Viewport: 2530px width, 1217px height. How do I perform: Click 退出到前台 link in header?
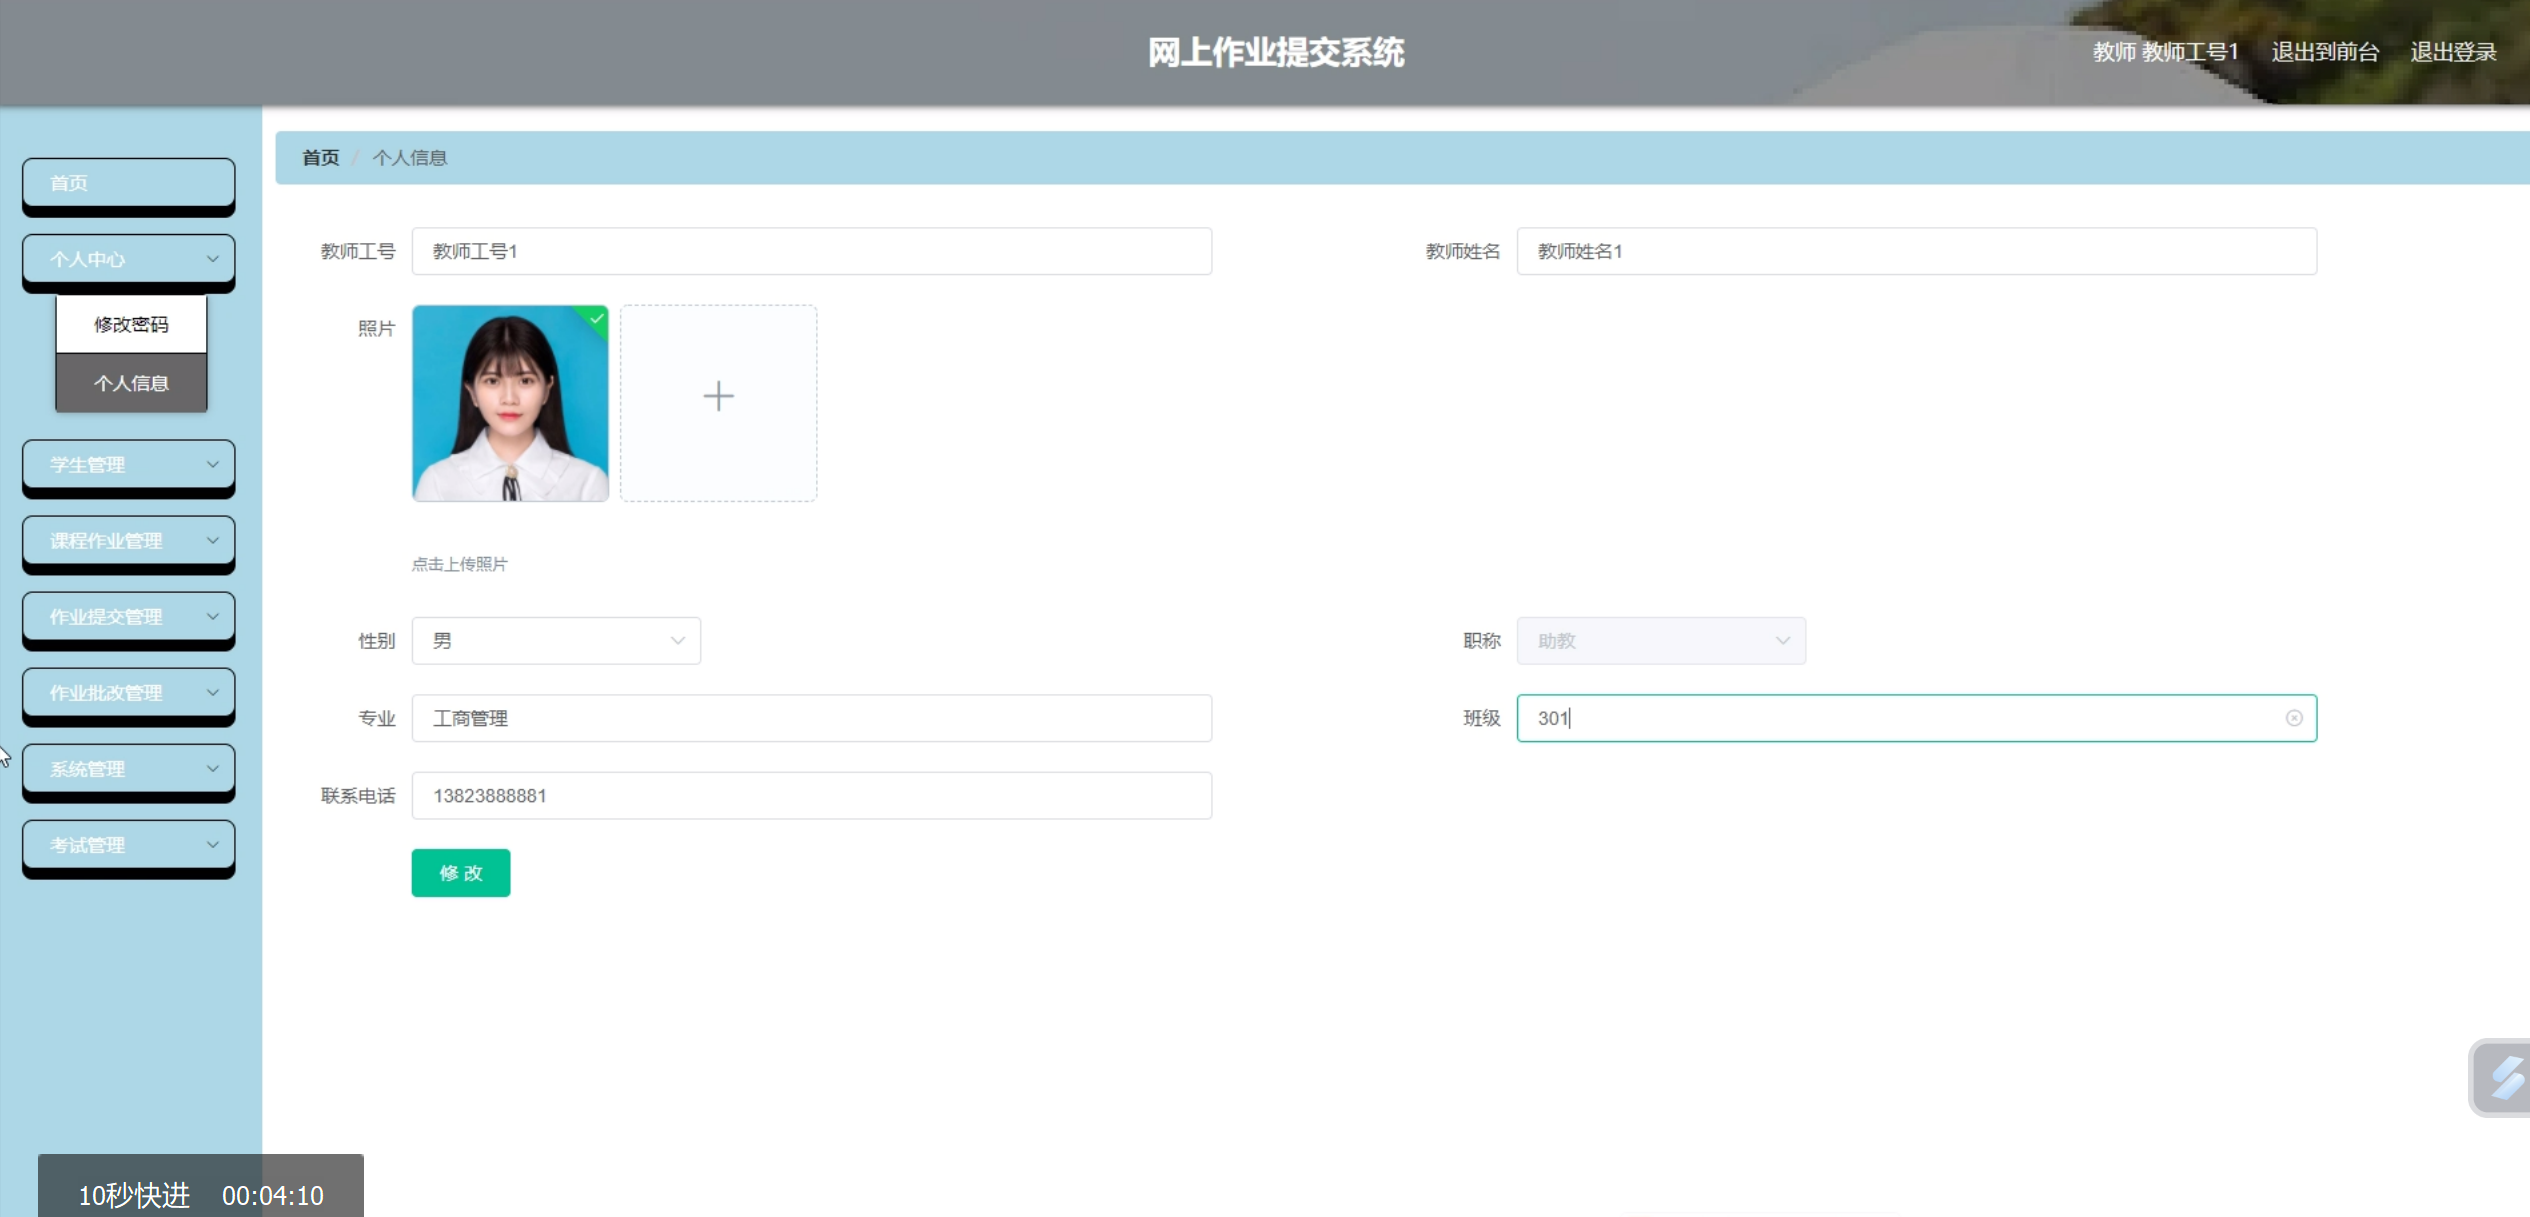[2324, 52]
